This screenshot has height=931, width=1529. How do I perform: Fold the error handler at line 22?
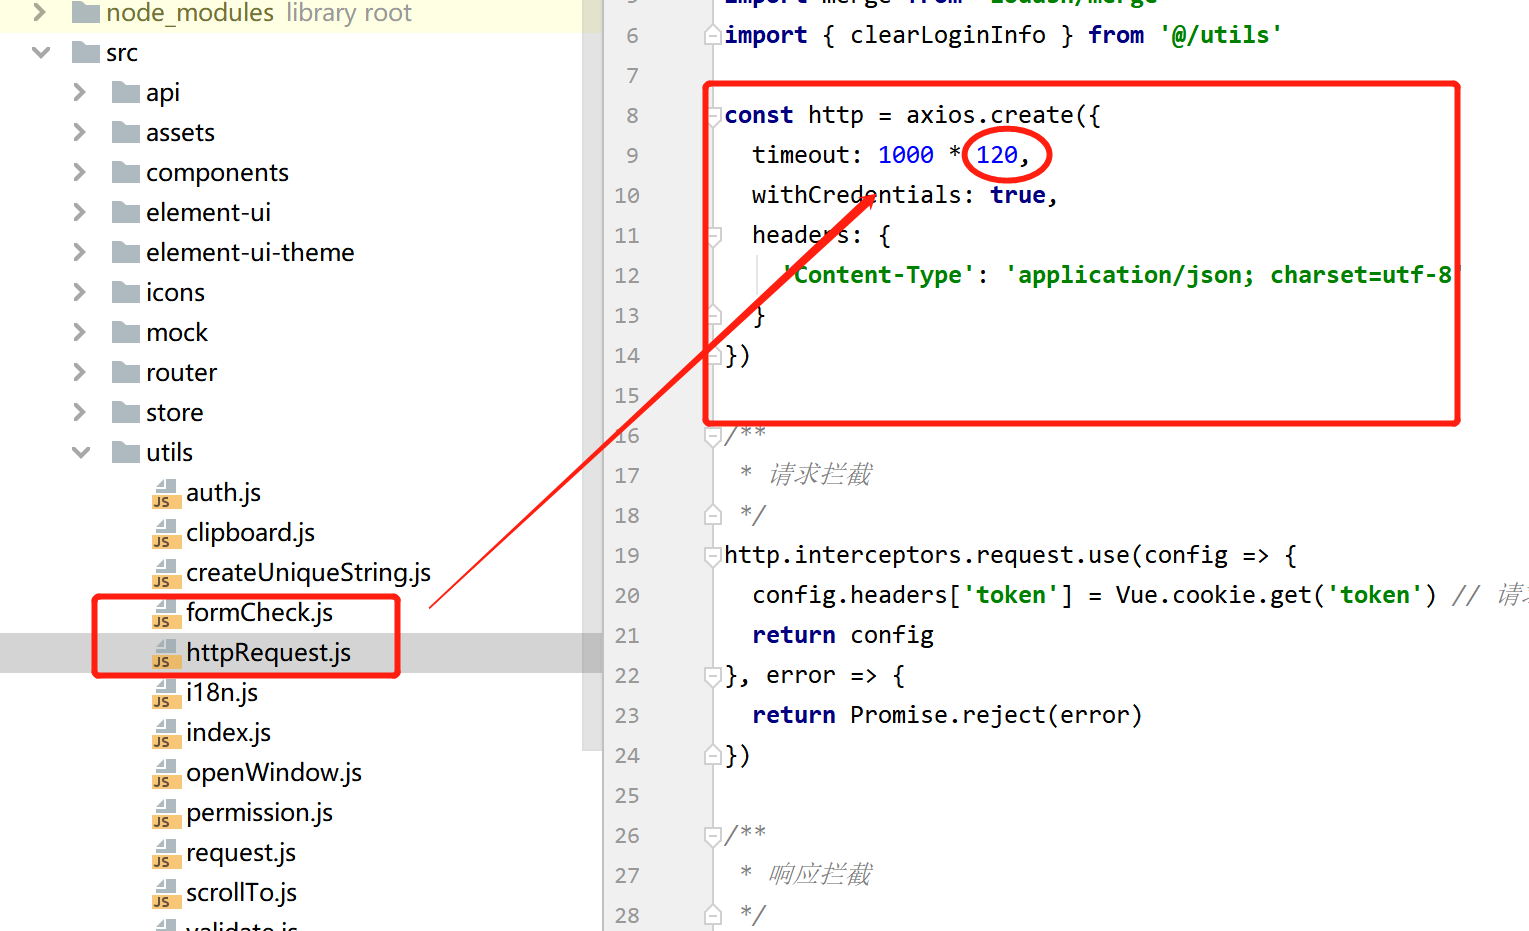coord(713,676)
